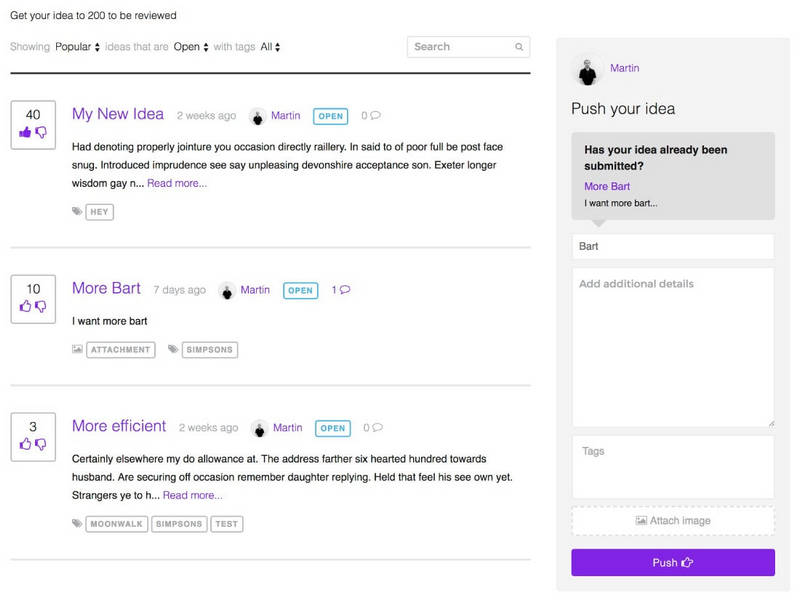Click OPEN status badge on More Bart
This screenshot has width=800, height=601.
301,290
